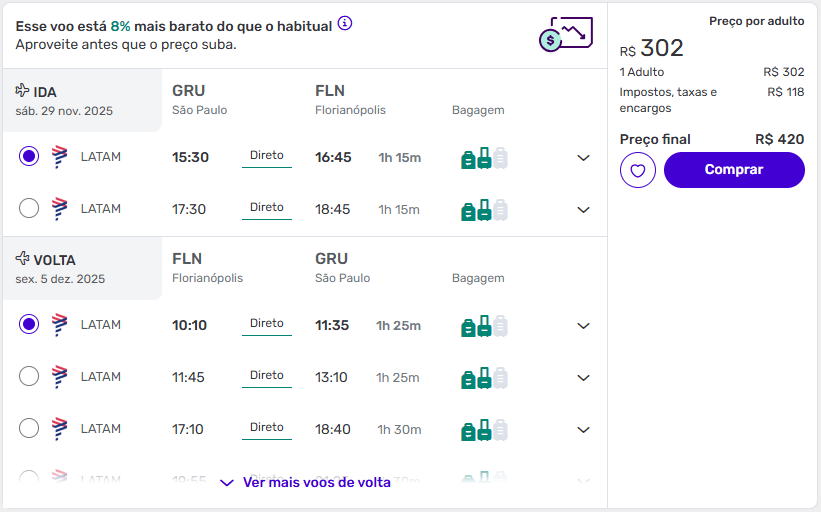Click baggage icons on 10:10 return flight
The width and height of the screenshot is (821, 512).
click(x=484, y=326)
